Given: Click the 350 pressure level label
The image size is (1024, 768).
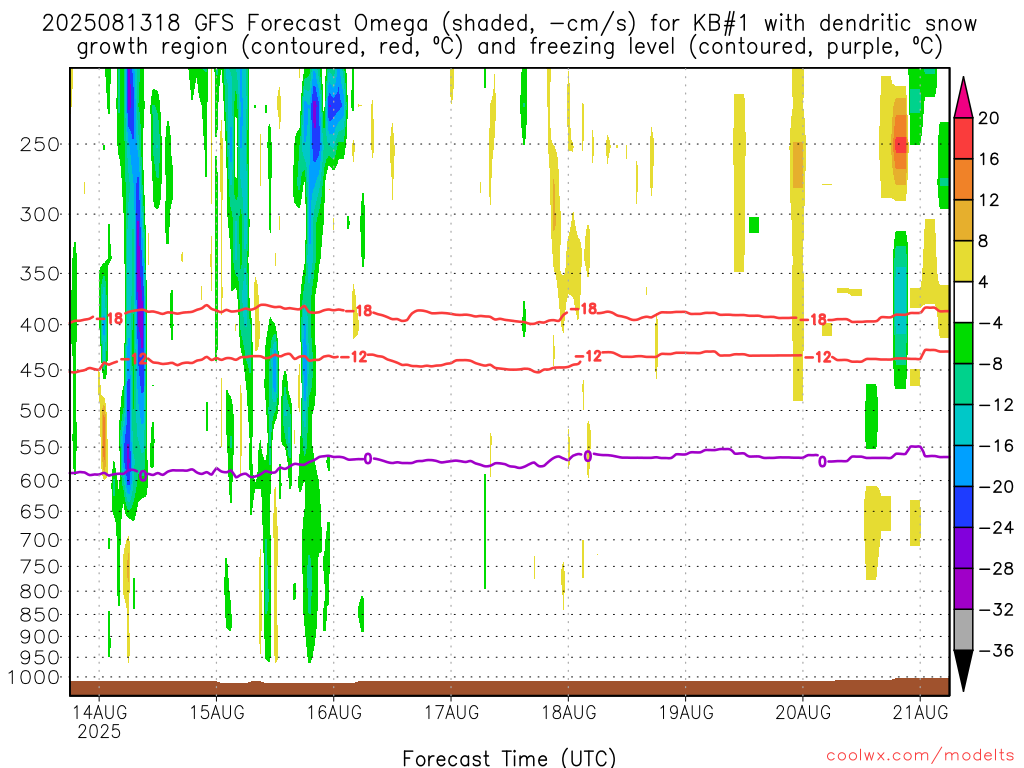Looking at the screenshot, I should [x=40, y=274].
